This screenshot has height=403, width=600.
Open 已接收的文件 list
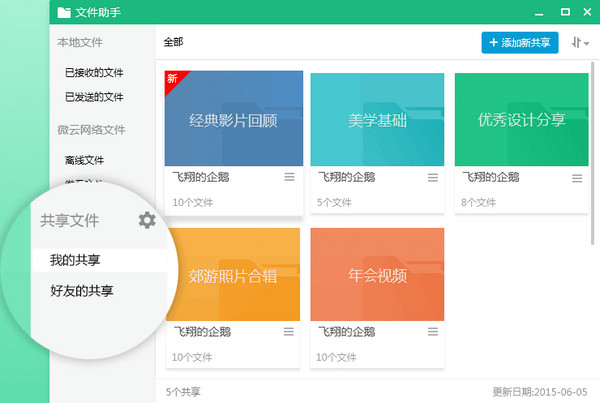pyautogui.click(x=94, y=72)
